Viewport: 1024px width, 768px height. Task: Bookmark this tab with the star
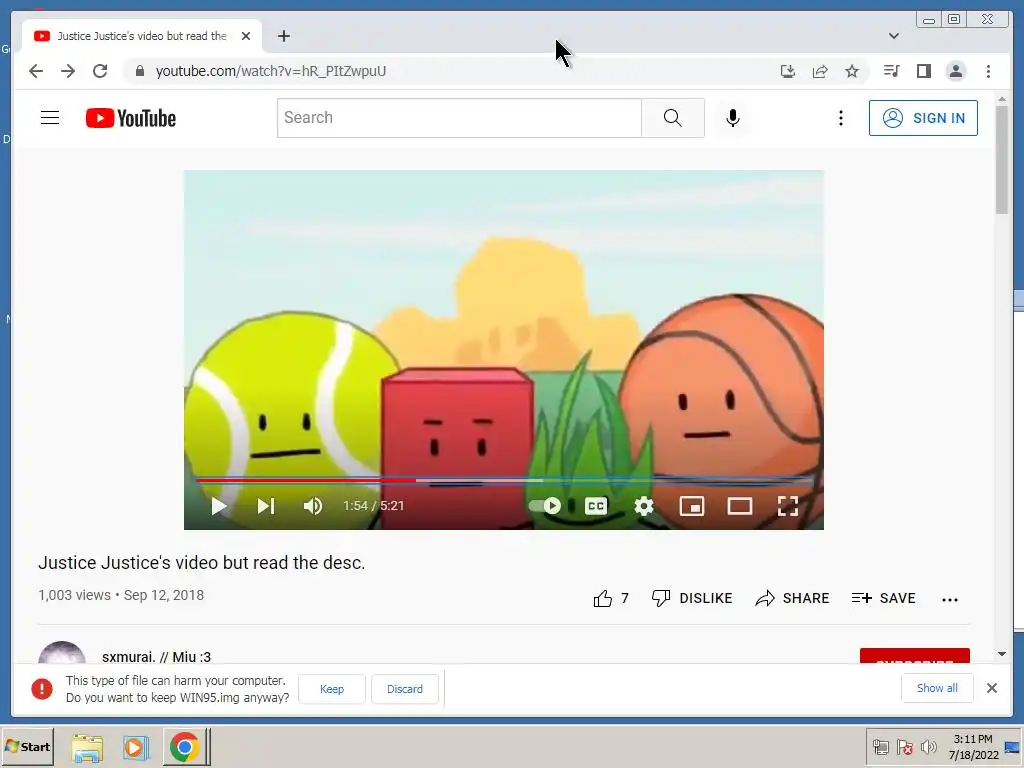[x=852, y=71]
